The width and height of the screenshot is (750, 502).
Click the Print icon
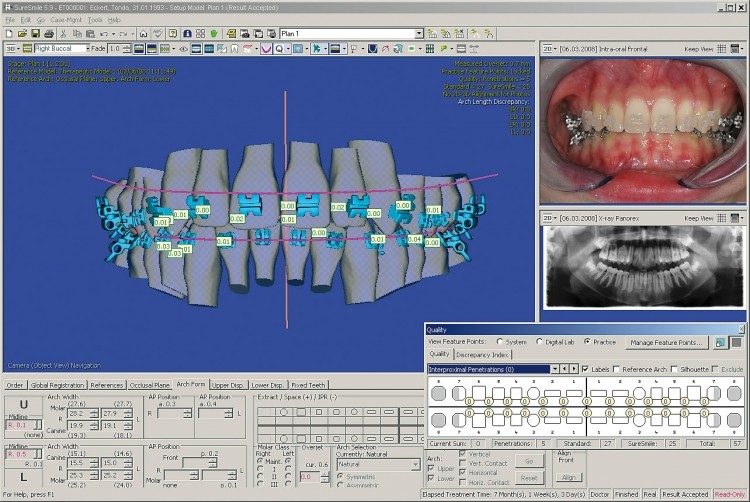pos(49,33)
